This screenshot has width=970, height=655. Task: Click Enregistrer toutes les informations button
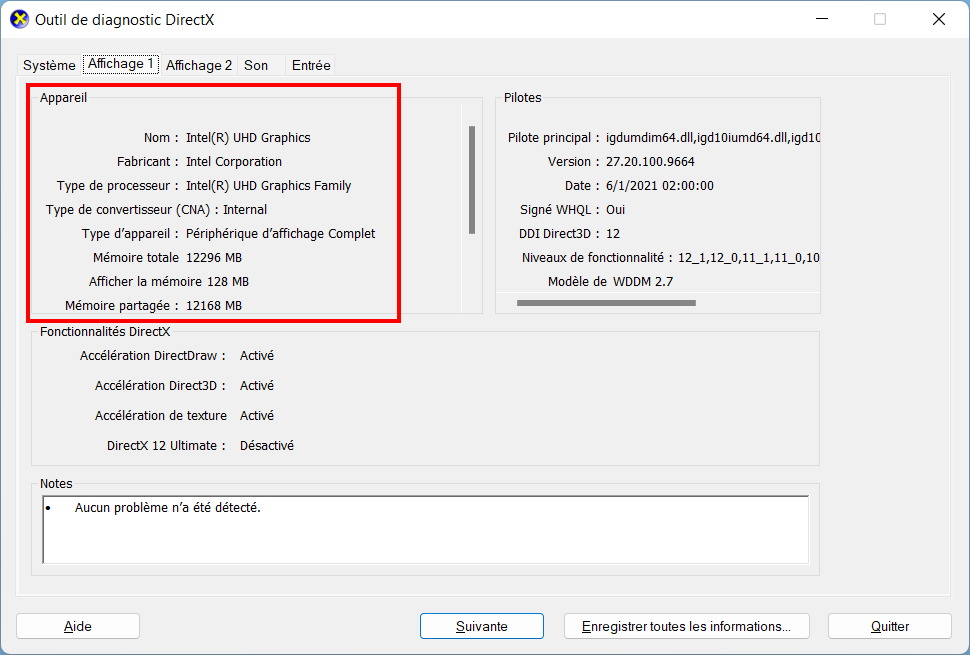[687, 626]
